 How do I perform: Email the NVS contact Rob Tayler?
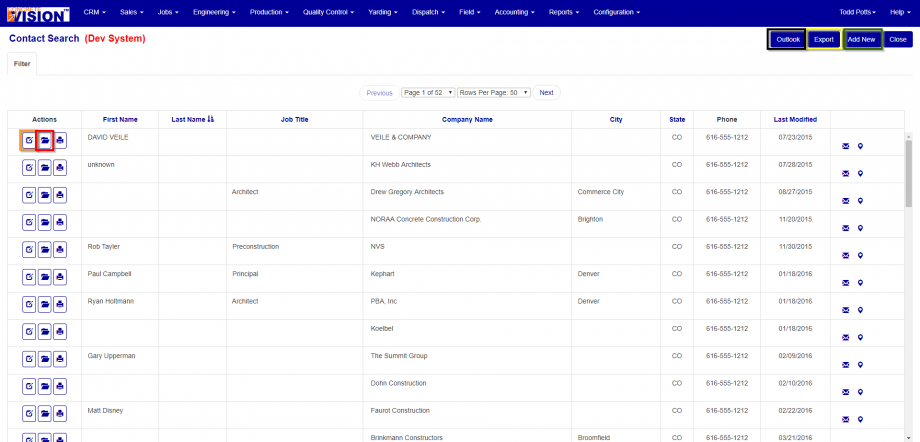845,255
